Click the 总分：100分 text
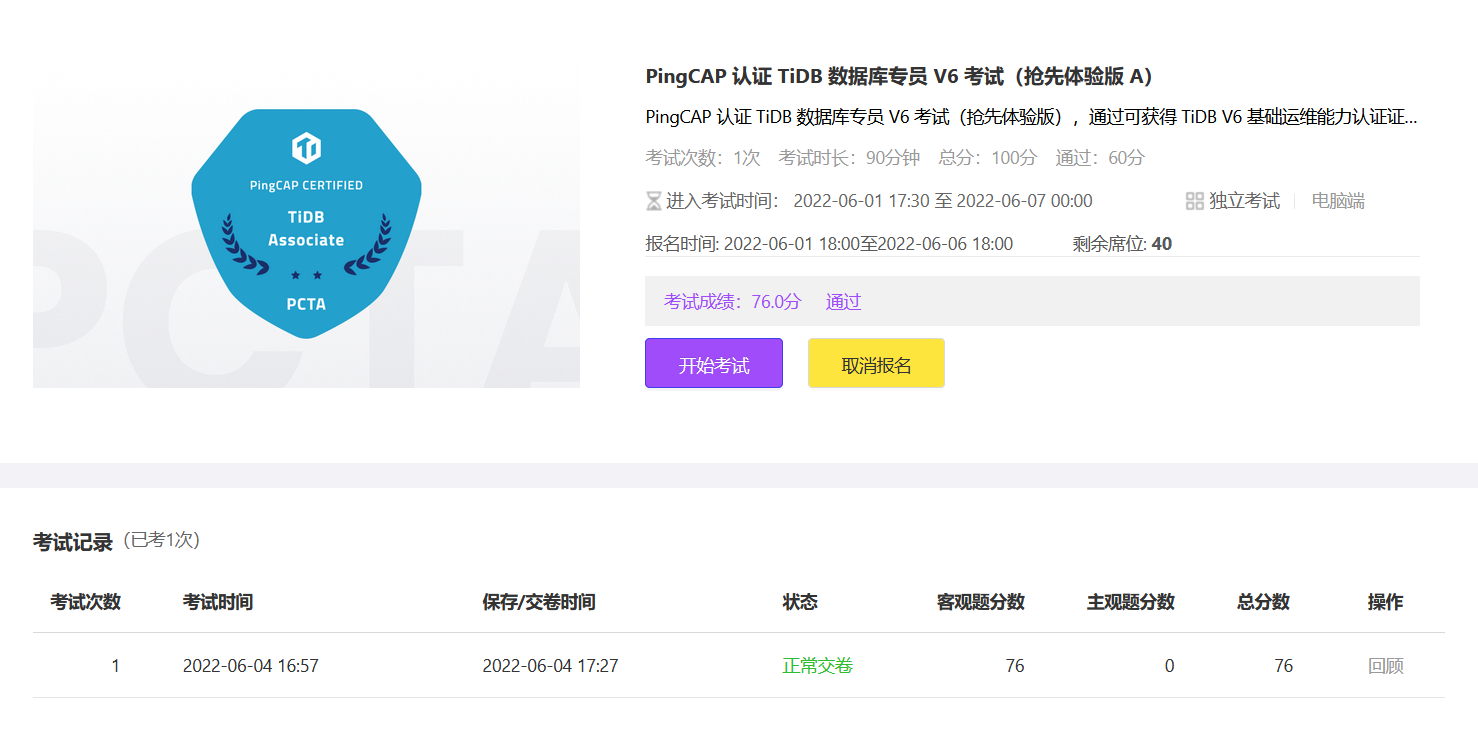This screenshot has height=737, width=1478. [x=988, y=158]
